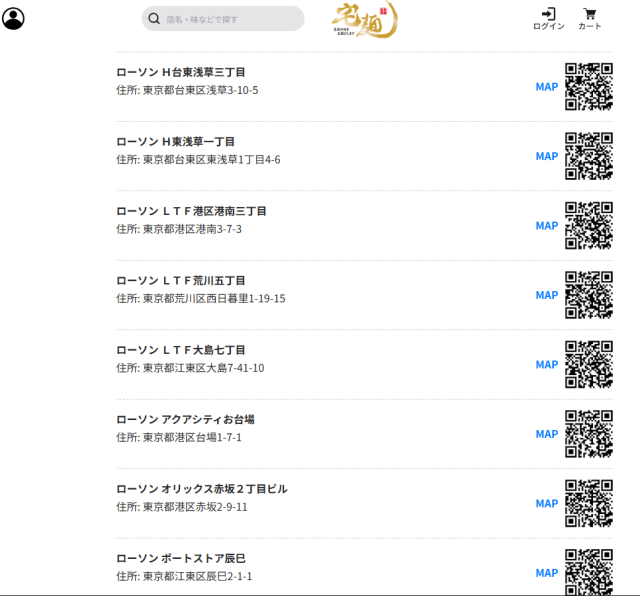The height and width of the screenshot is (596, 640).
Task: Open the login icon labeled ログイン
Action: click(x=548, y=18)
